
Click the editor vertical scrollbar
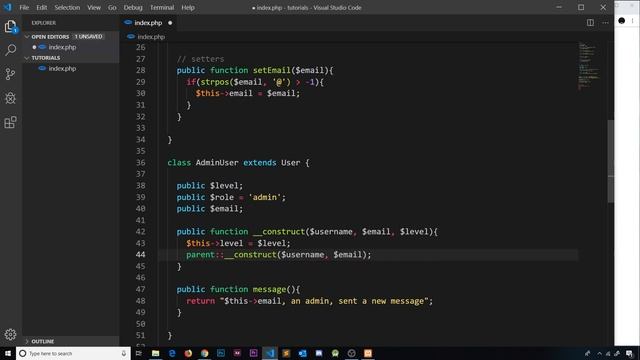(610, 161)
